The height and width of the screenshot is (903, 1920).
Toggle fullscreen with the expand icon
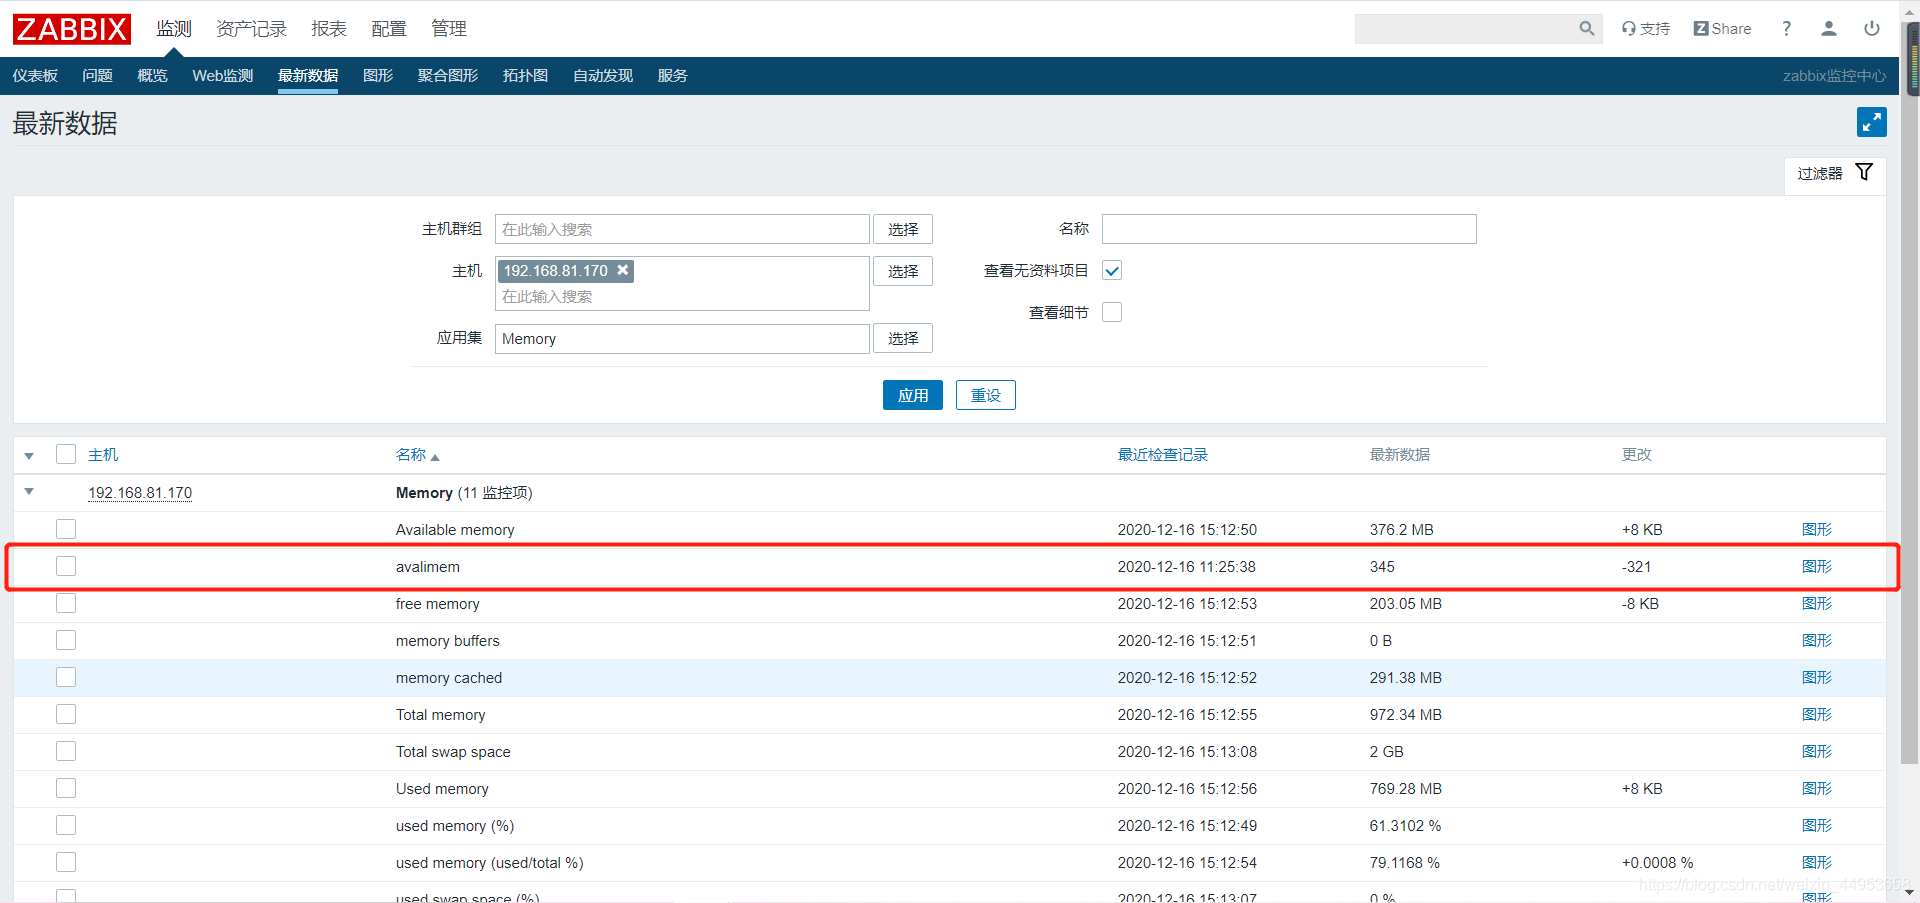tap(1871, 122)
